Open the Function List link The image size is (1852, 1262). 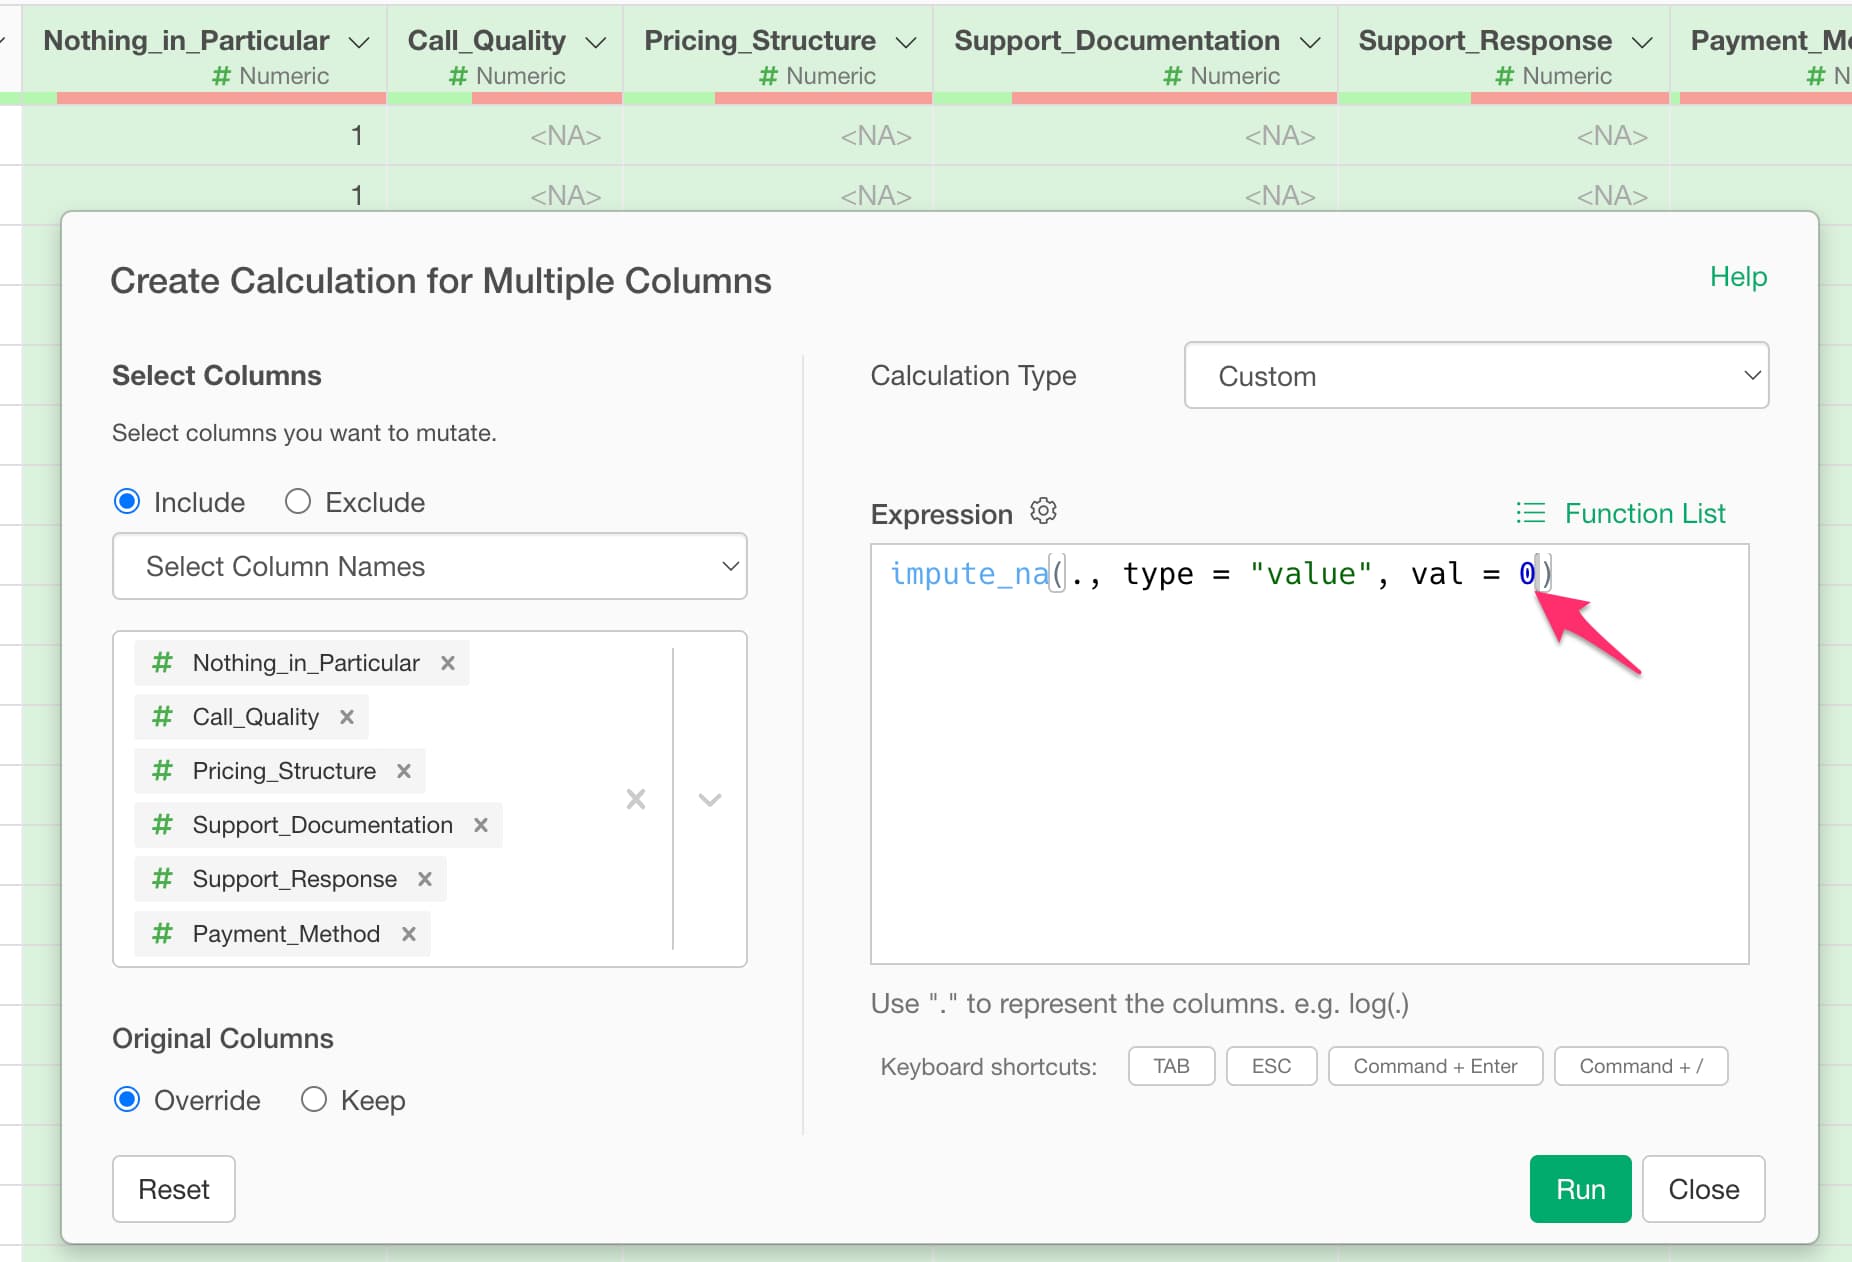click(1622, 513)
